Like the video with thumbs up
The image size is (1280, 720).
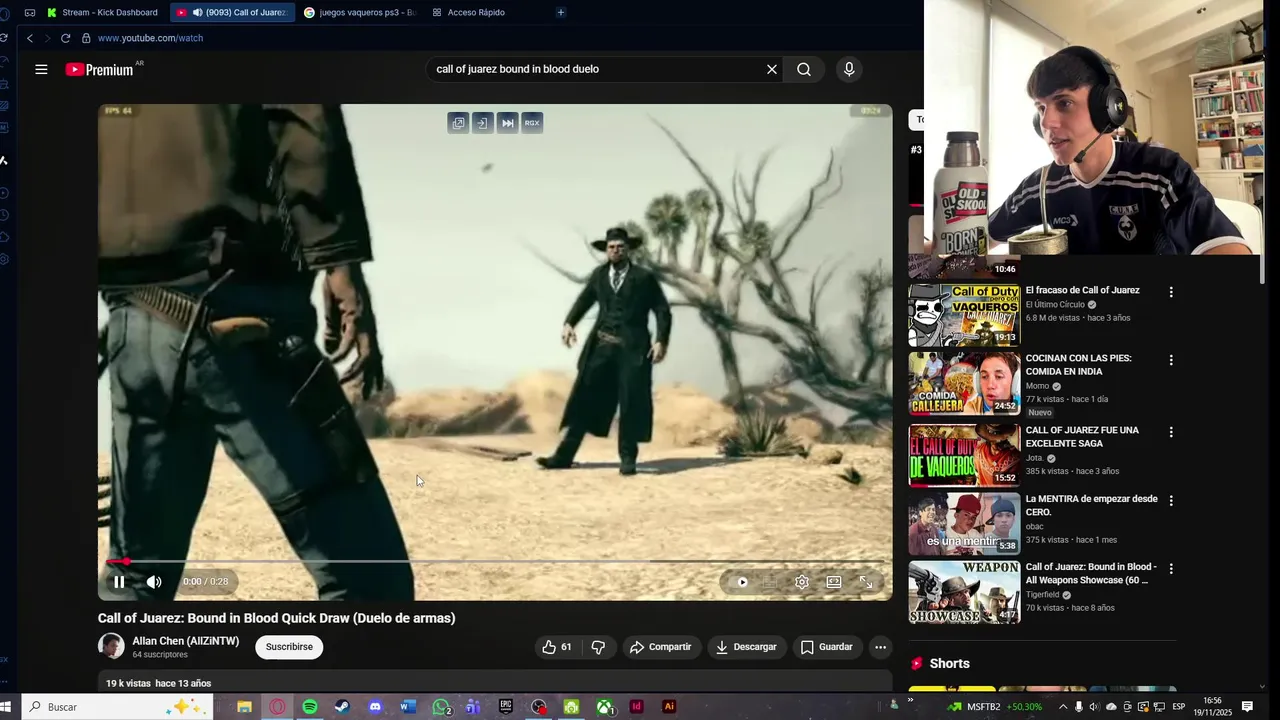557,647
